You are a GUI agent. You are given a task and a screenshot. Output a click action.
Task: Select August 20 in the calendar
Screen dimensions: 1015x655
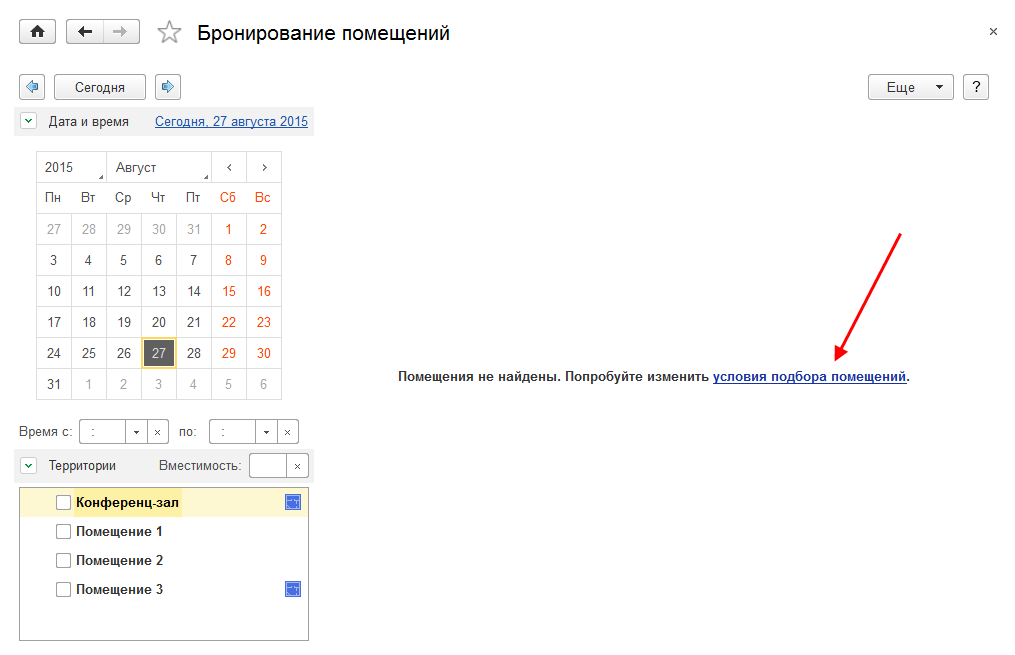coord(159,322)
